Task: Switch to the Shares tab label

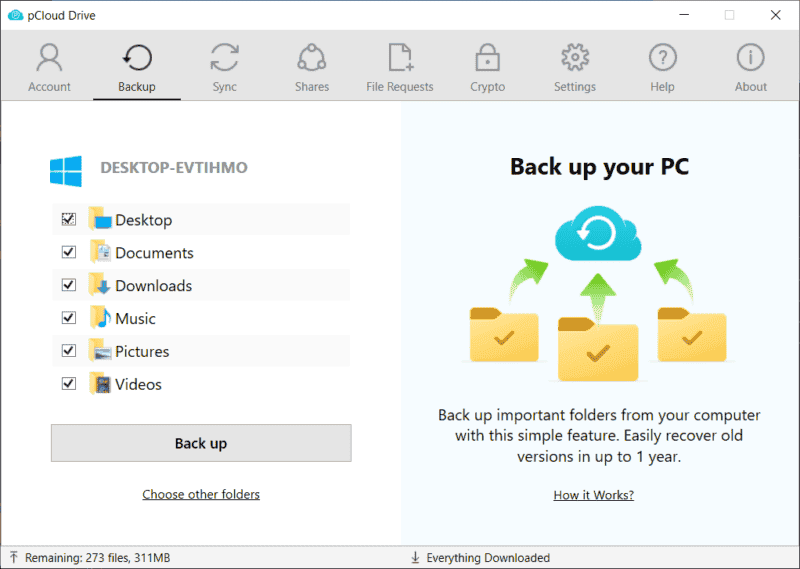Action: pyautogui.click(x=312, y=87)
